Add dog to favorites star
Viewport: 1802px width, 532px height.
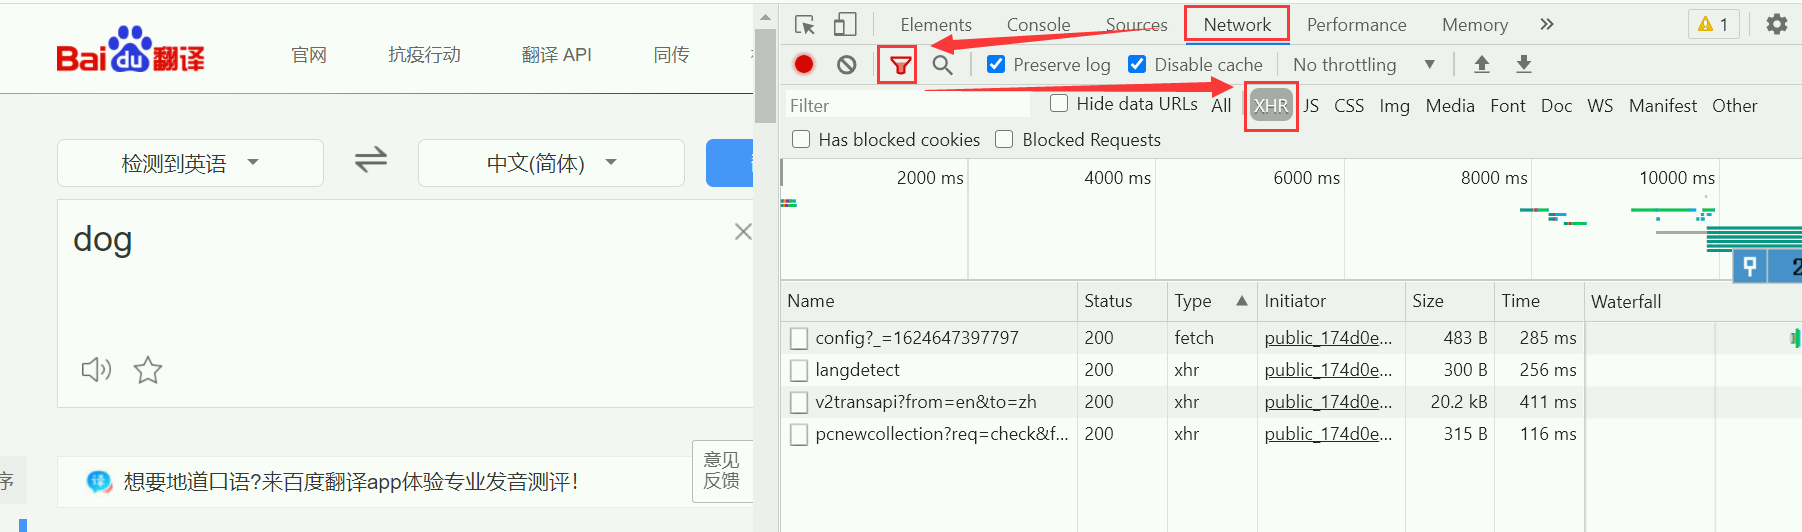tap(148, 370)
